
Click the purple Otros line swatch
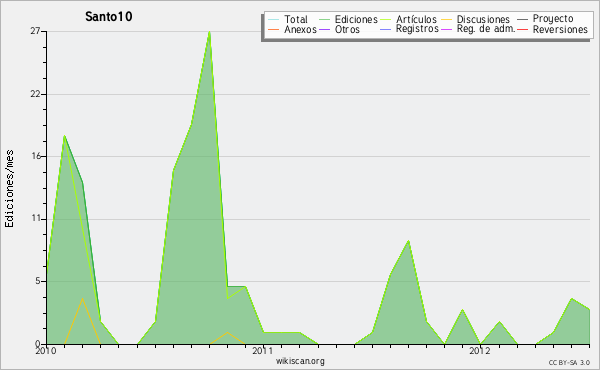[x=324, y=29]
